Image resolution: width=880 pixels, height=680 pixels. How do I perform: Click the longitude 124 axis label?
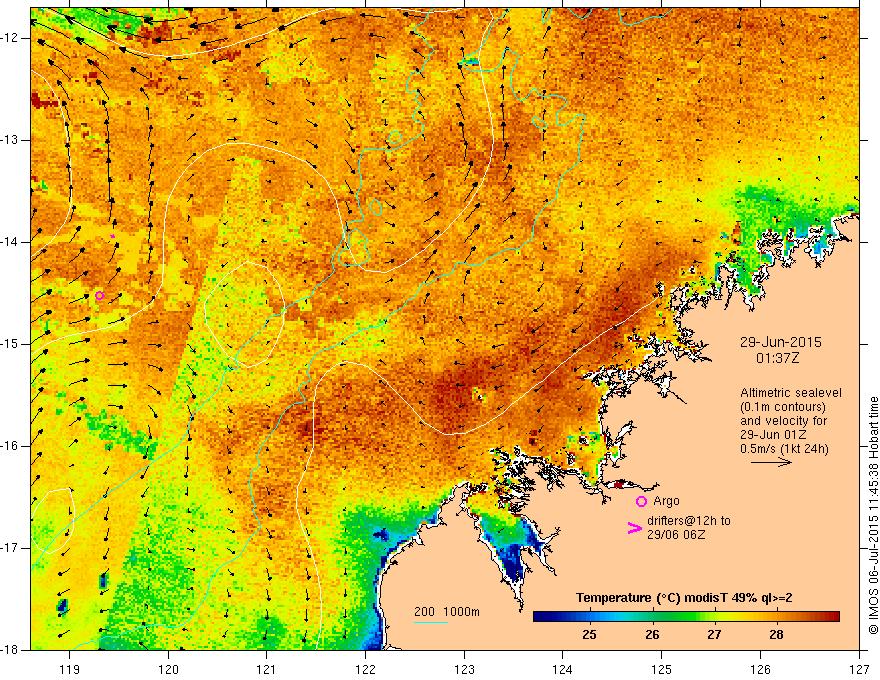(x=563, y=669)
